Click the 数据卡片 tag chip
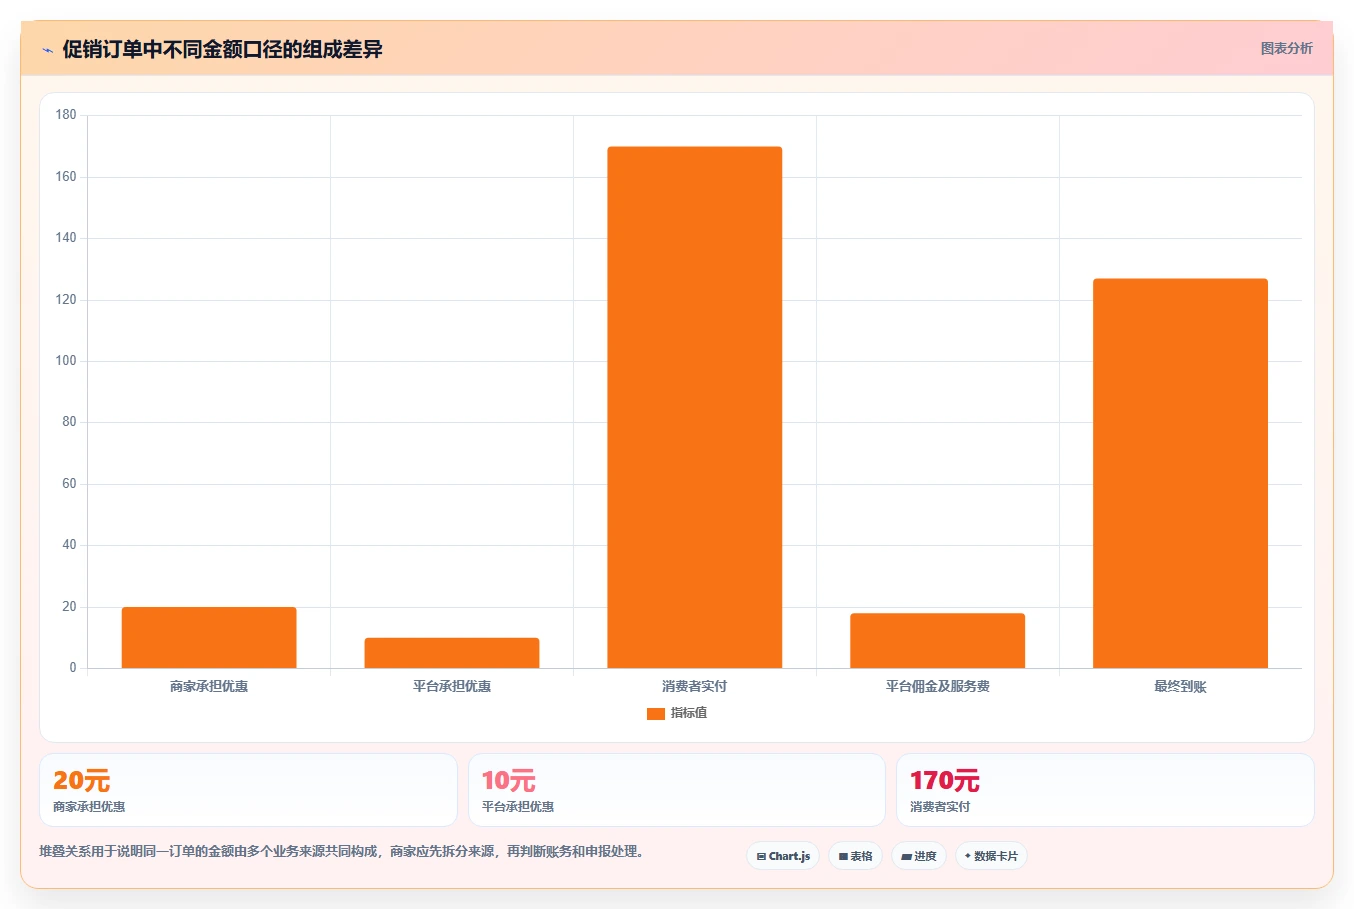 [991, 856]
